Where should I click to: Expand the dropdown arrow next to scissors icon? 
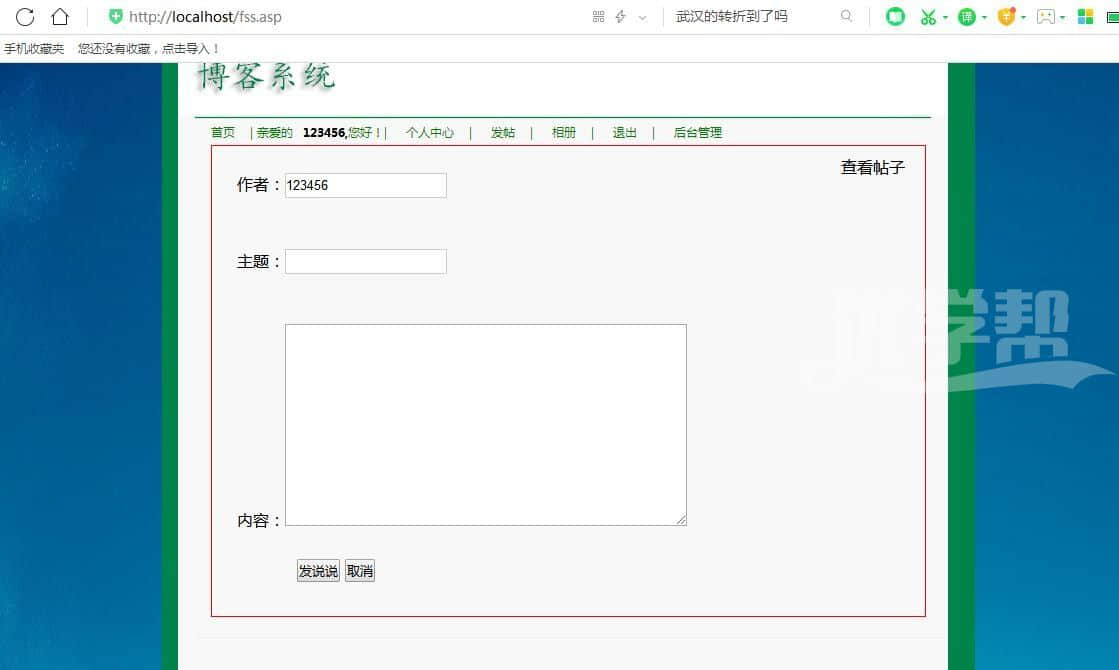click(945, 18)
